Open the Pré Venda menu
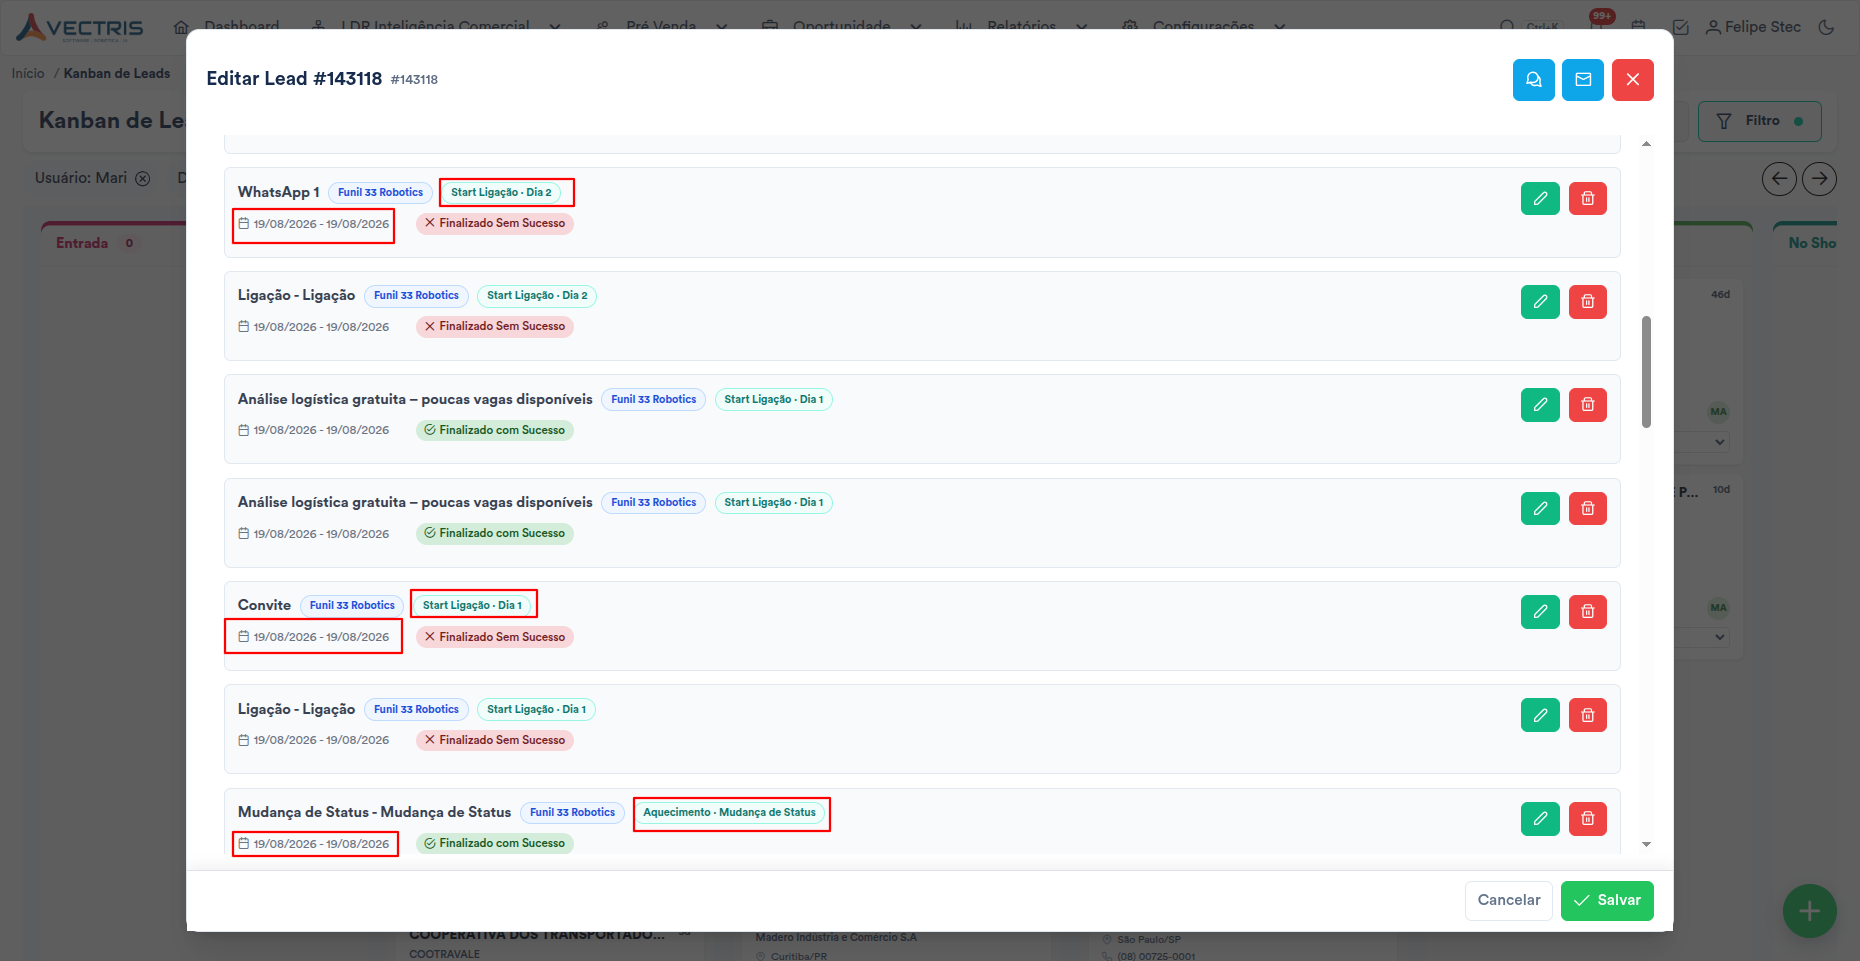 tap(661, 26)
